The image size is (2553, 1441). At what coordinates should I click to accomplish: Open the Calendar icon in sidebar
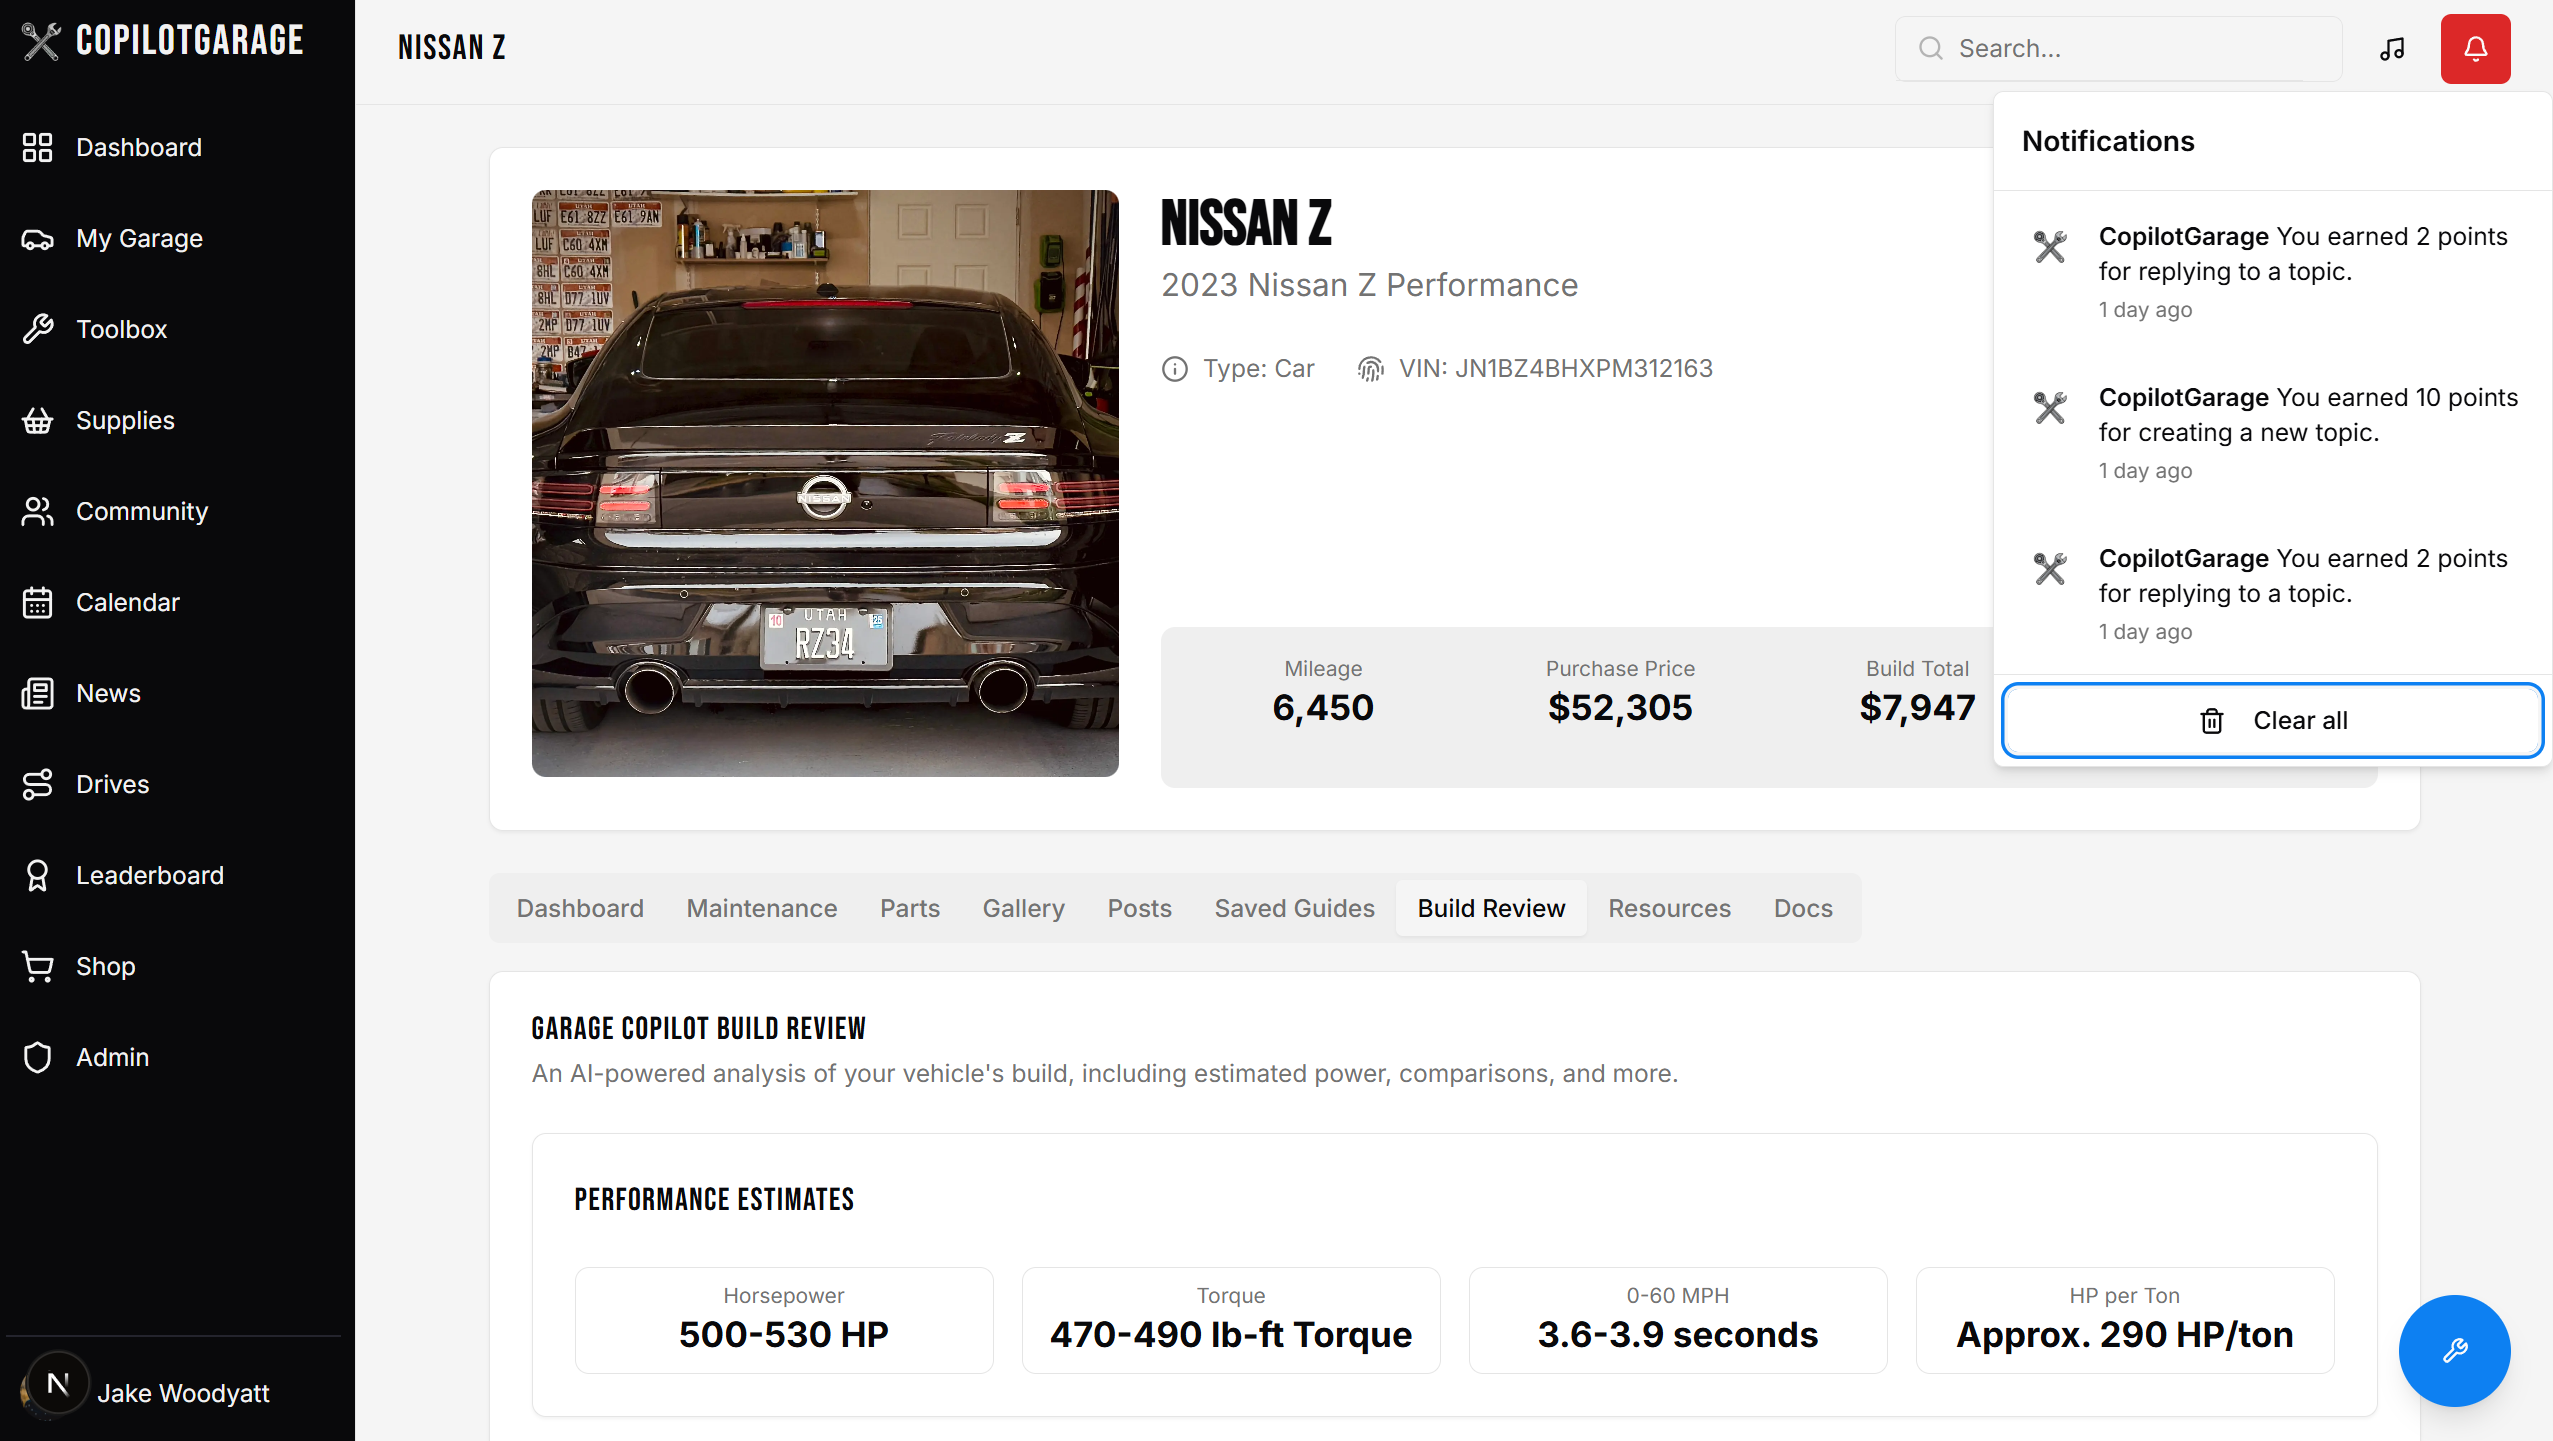click(37, 603)
